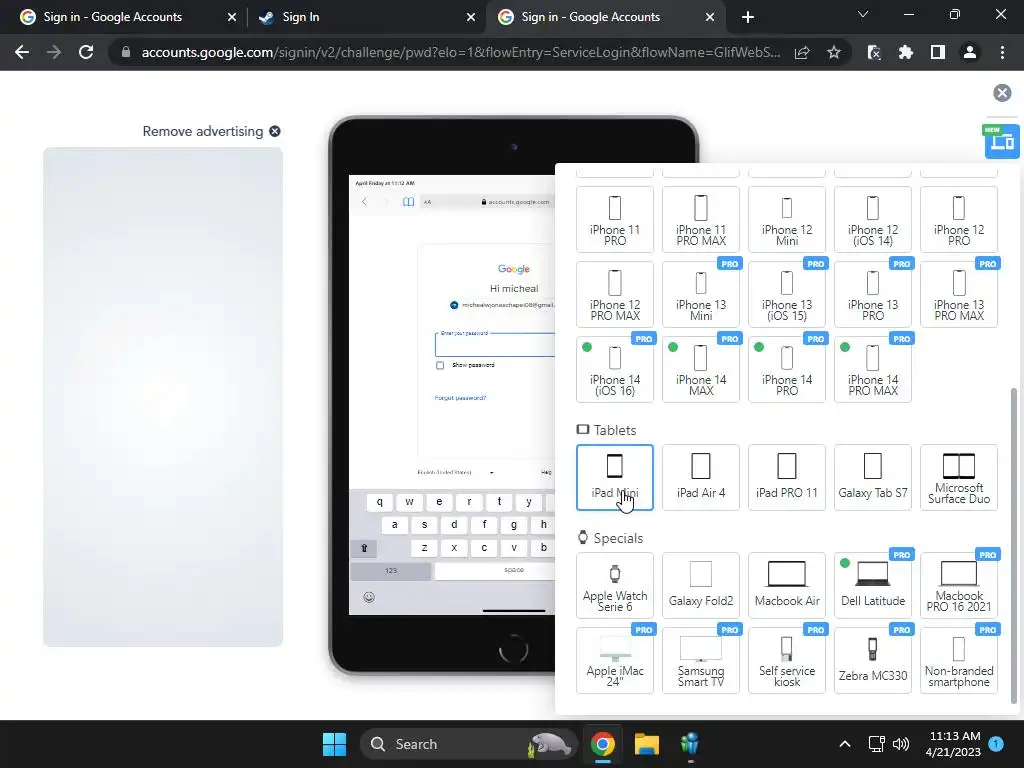This screenshot has width=1024, height=768.
Task: Select the iPhone 11 PRO device
Action: tap(615, 219)
